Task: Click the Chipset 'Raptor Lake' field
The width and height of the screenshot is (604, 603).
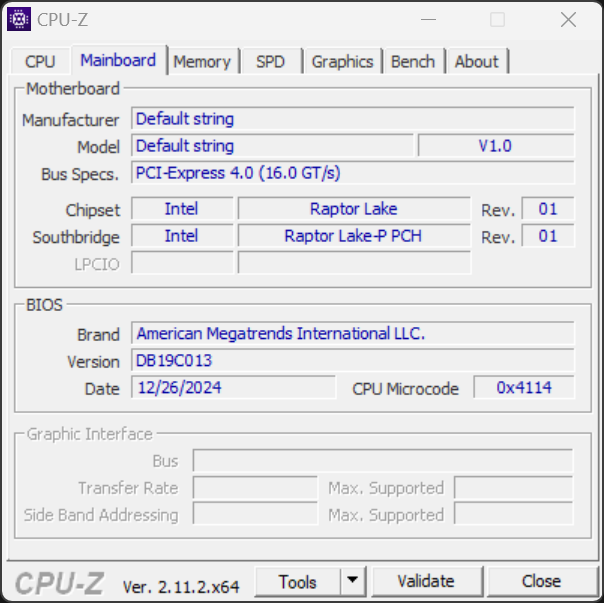Action: point(354,209)
